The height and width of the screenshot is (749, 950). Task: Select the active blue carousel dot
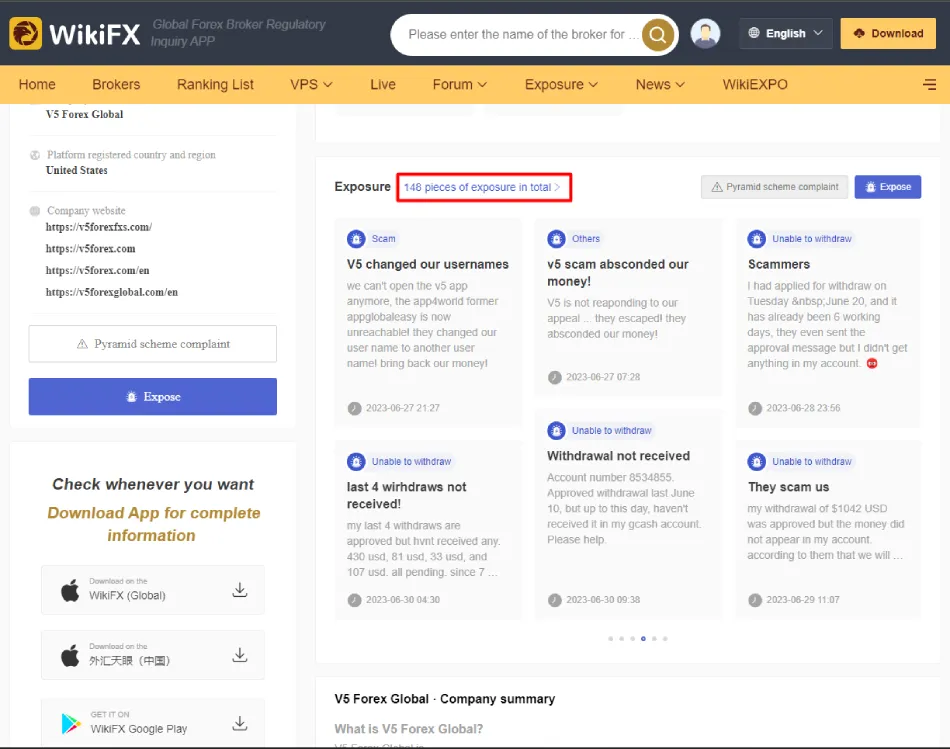point(643,639)
